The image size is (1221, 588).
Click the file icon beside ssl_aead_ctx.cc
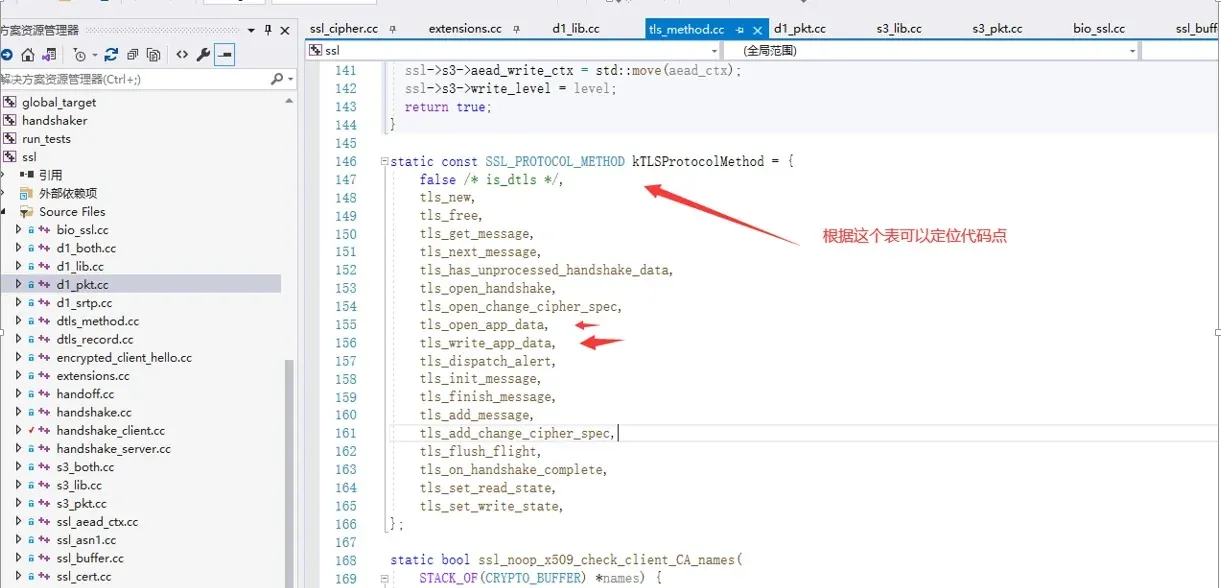(44, 522)
